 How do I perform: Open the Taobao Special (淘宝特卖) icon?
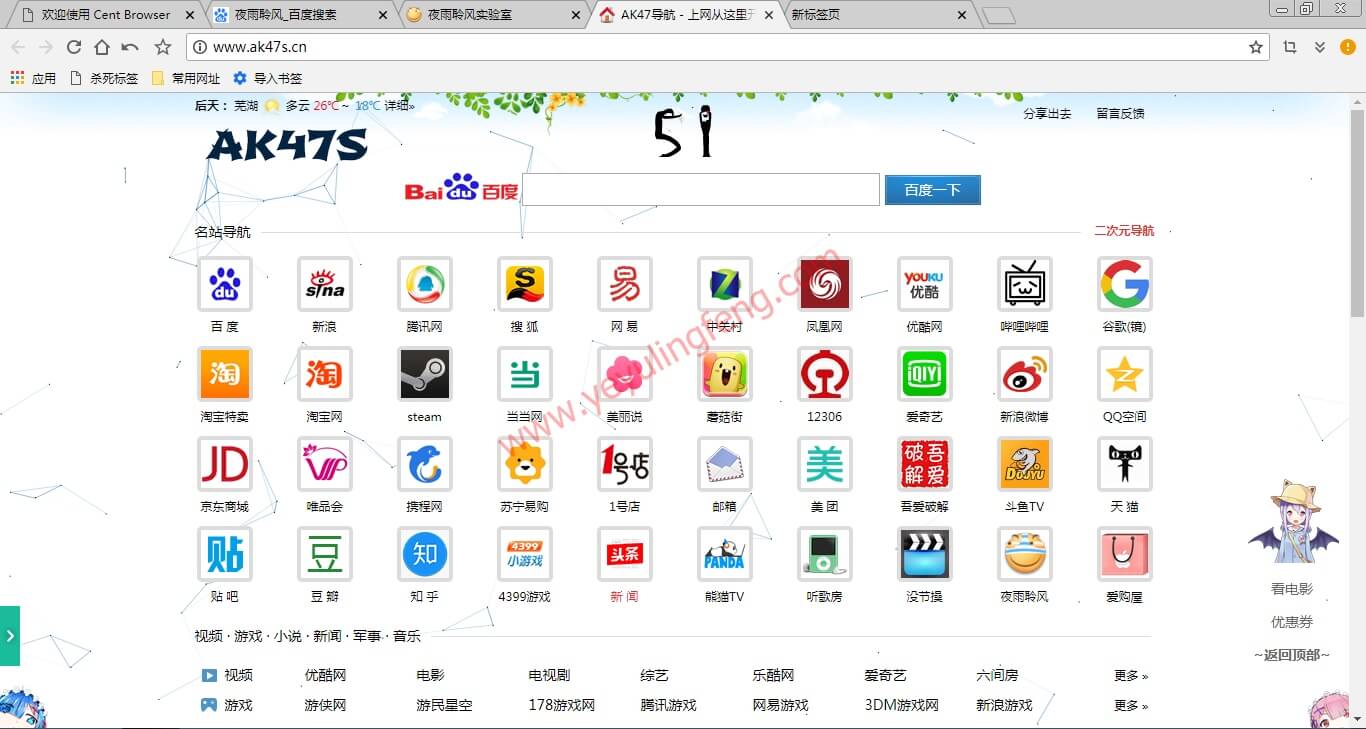225,374
